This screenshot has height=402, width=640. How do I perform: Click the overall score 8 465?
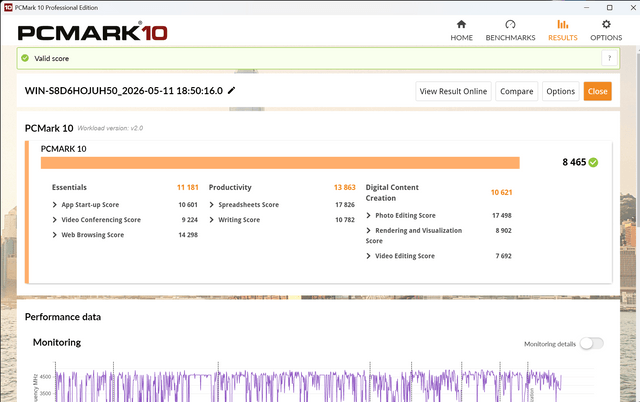tap(574, 162)
